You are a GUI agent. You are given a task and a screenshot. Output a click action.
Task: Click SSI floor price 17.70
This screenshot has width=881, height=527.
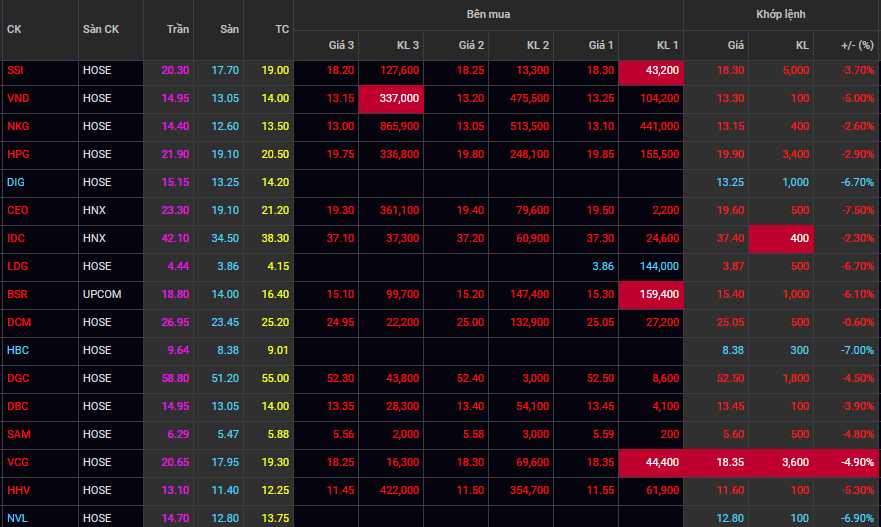225,70
